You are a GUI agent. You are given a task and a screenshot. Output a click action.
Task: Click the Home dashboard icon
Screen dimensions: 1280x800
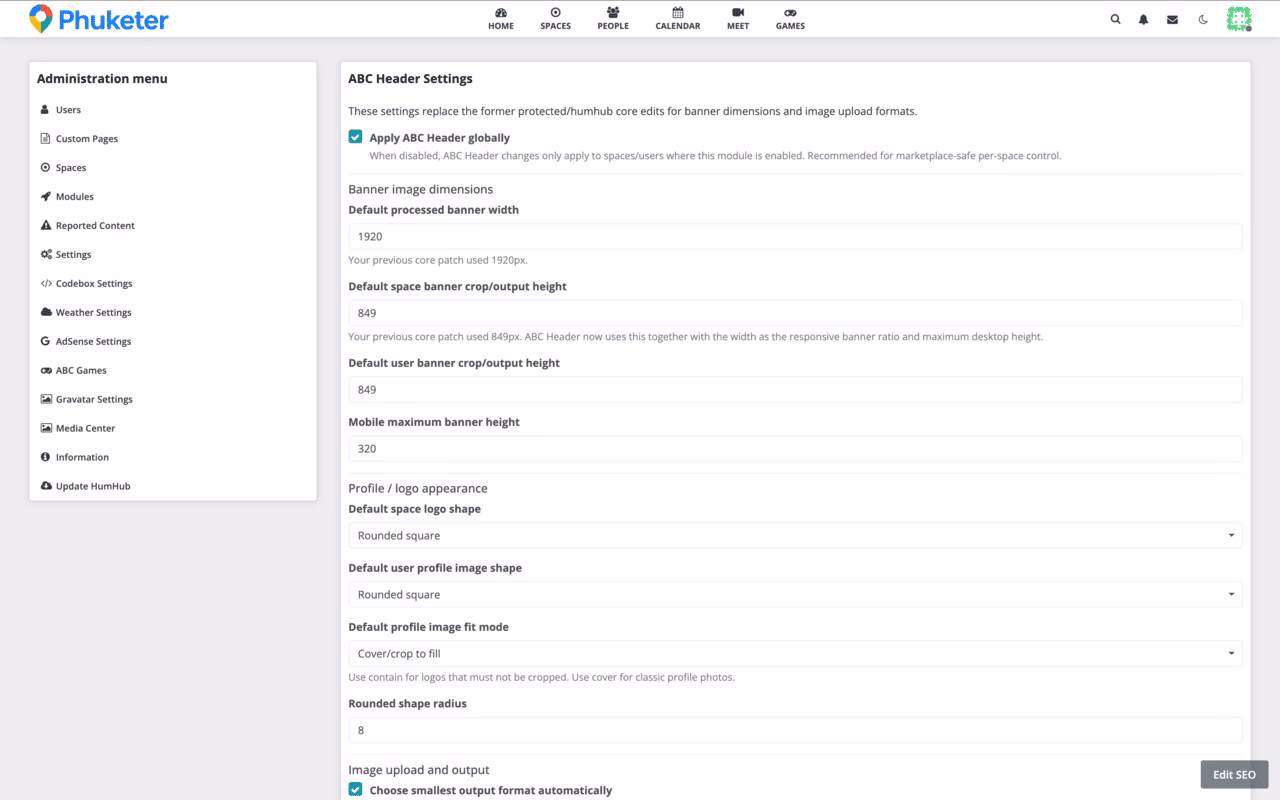pyautogui.click(x=501, y=13)
